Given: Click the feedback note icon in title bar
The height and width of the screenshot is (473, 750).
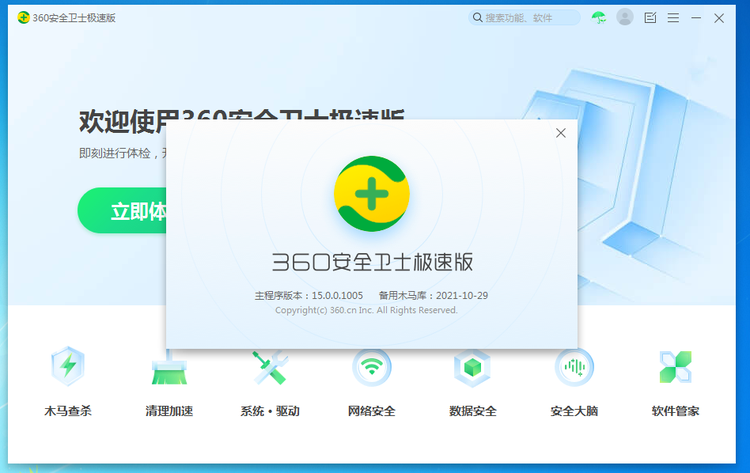Looking at the screenshot, I should click(x=650, y=18).
